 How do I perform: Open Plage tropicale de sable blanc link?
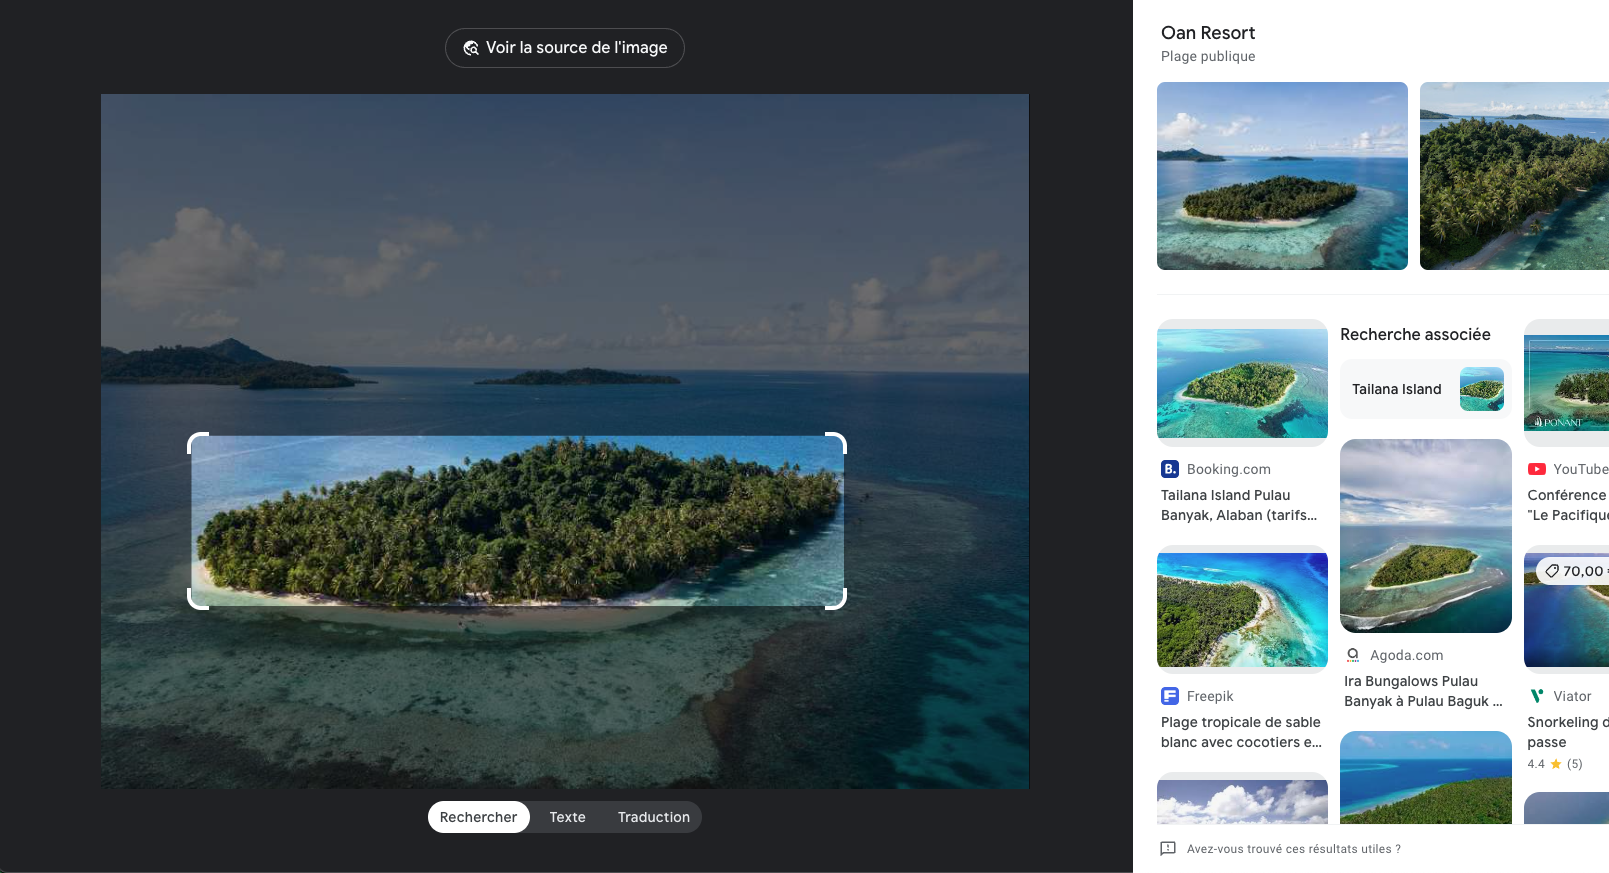[1241, 732]
